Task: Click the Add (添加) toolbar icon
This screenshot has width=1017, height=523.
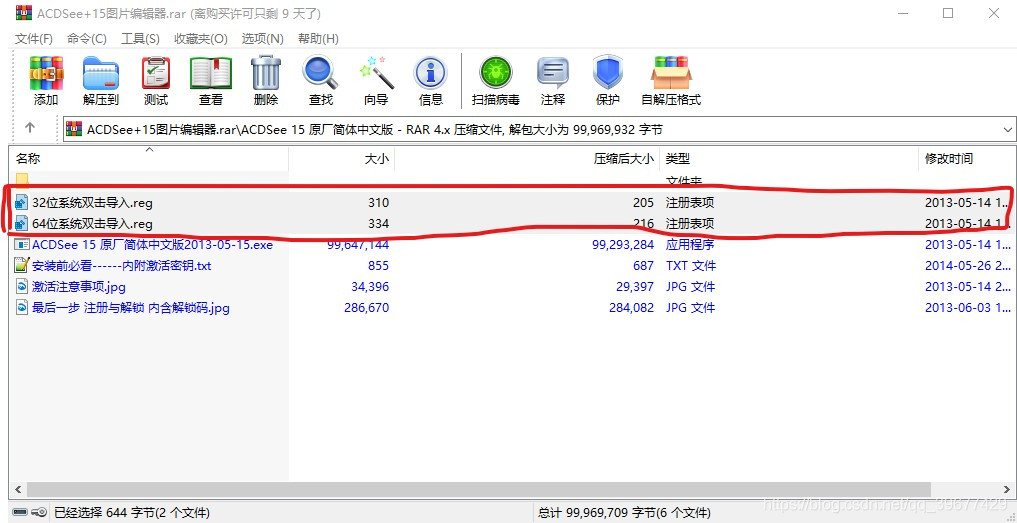Action: point(46,81)
